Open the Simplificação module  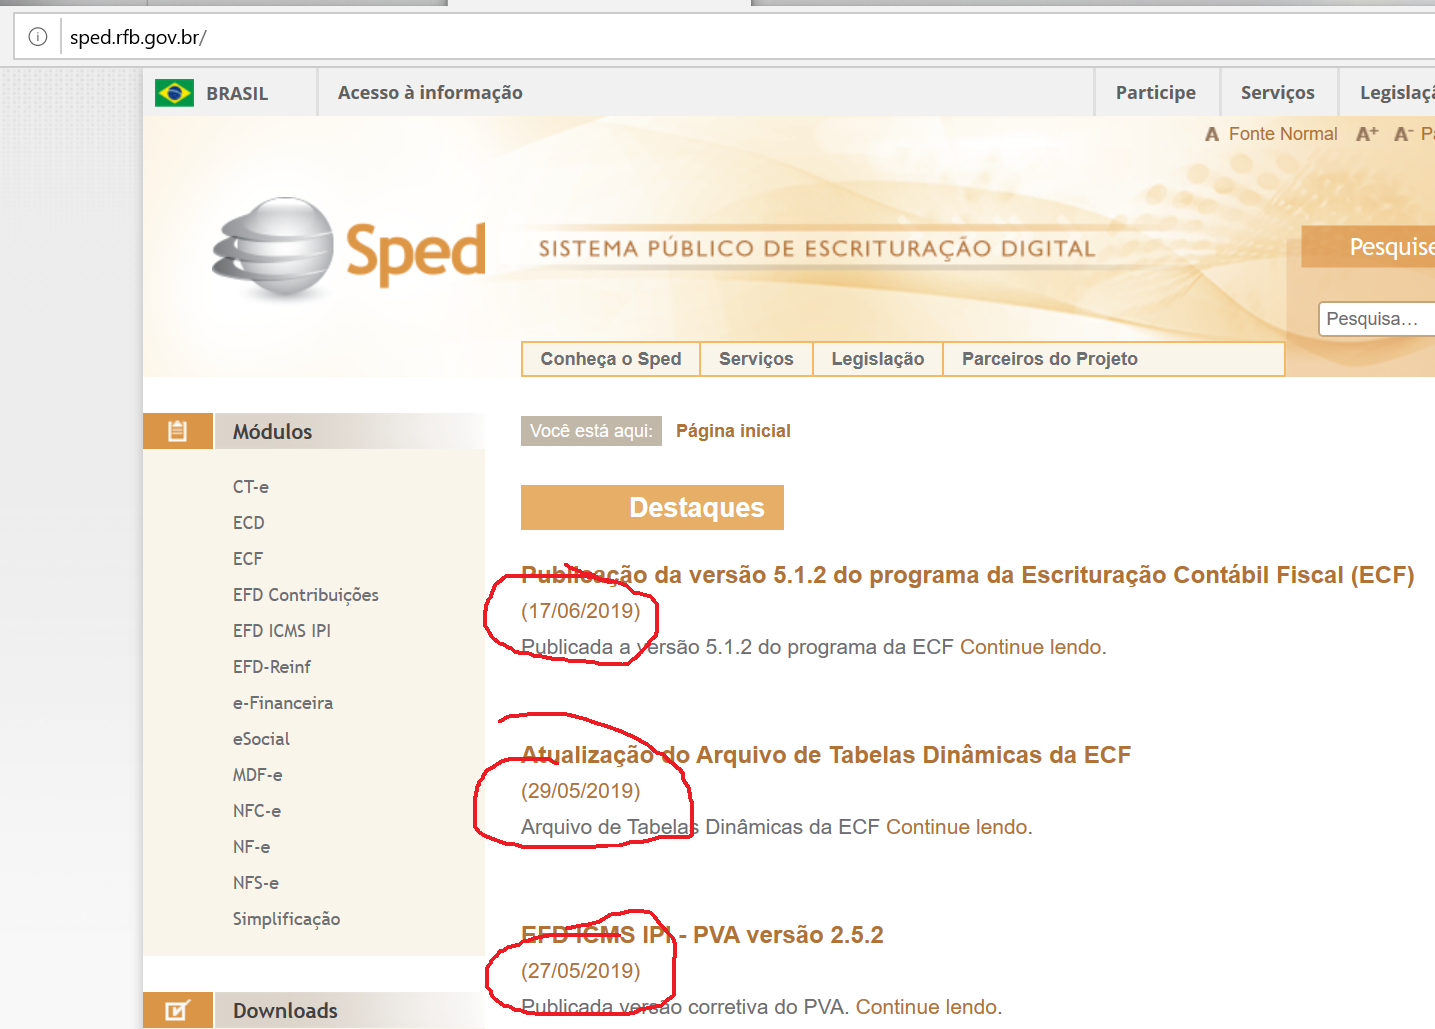click(287, 919)
